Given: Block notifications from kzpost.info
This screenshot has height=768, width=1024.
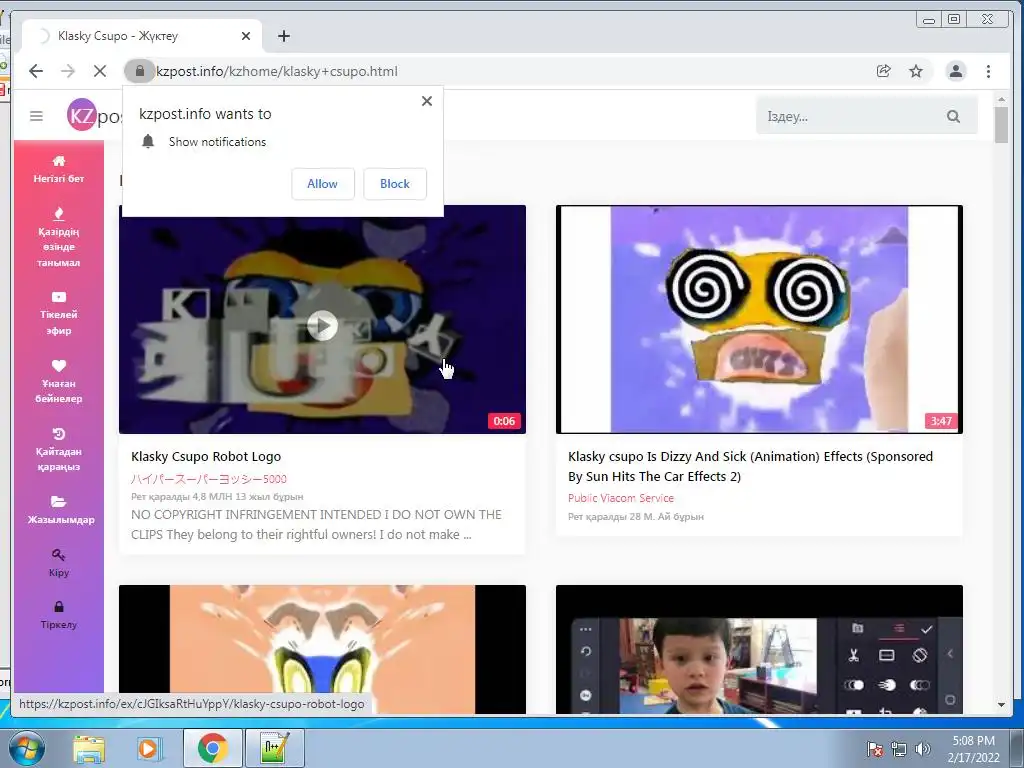Looking at the screenshot, I should pos(395,184).
